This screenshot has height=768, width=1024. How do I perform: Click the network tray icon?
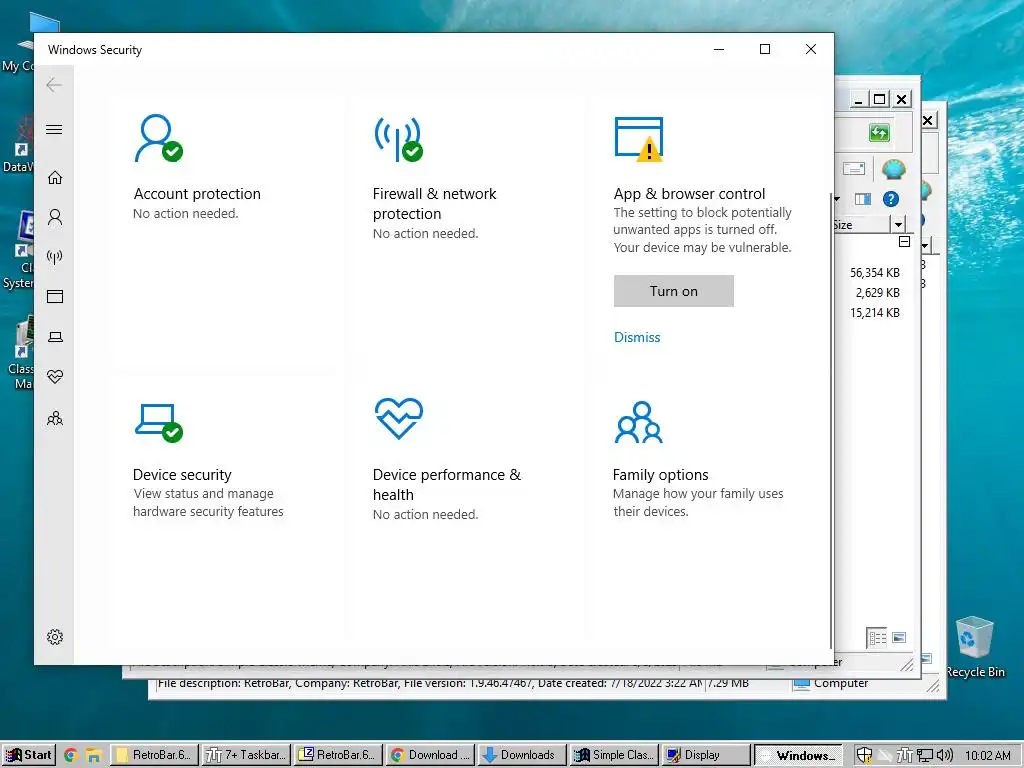(924, 756)
